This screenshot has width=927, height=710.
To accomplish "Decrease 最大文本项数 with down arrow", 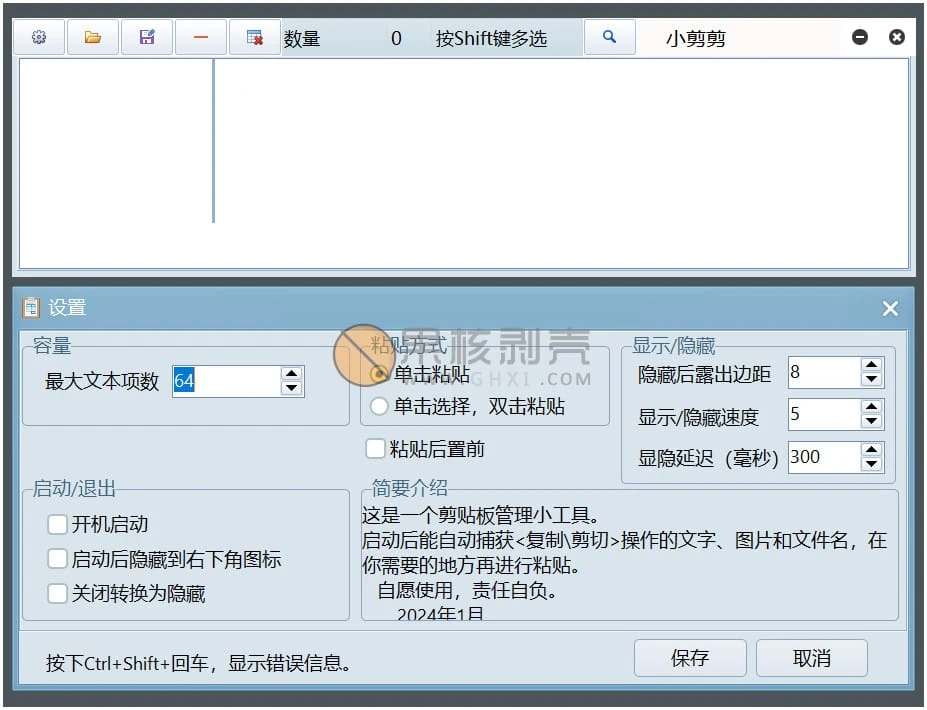I will [x=291, y=388].
